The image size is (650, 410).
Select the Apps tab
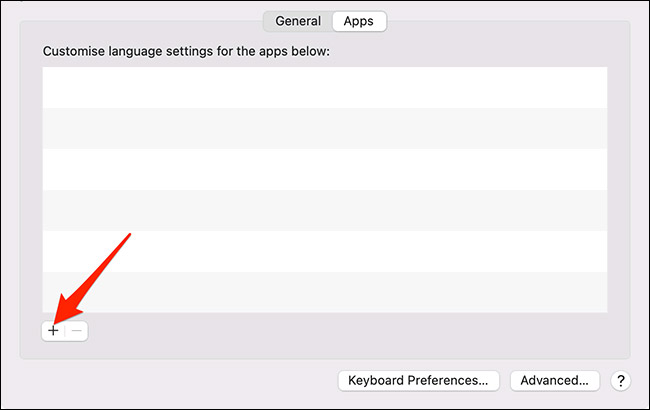tap(358, 20)
